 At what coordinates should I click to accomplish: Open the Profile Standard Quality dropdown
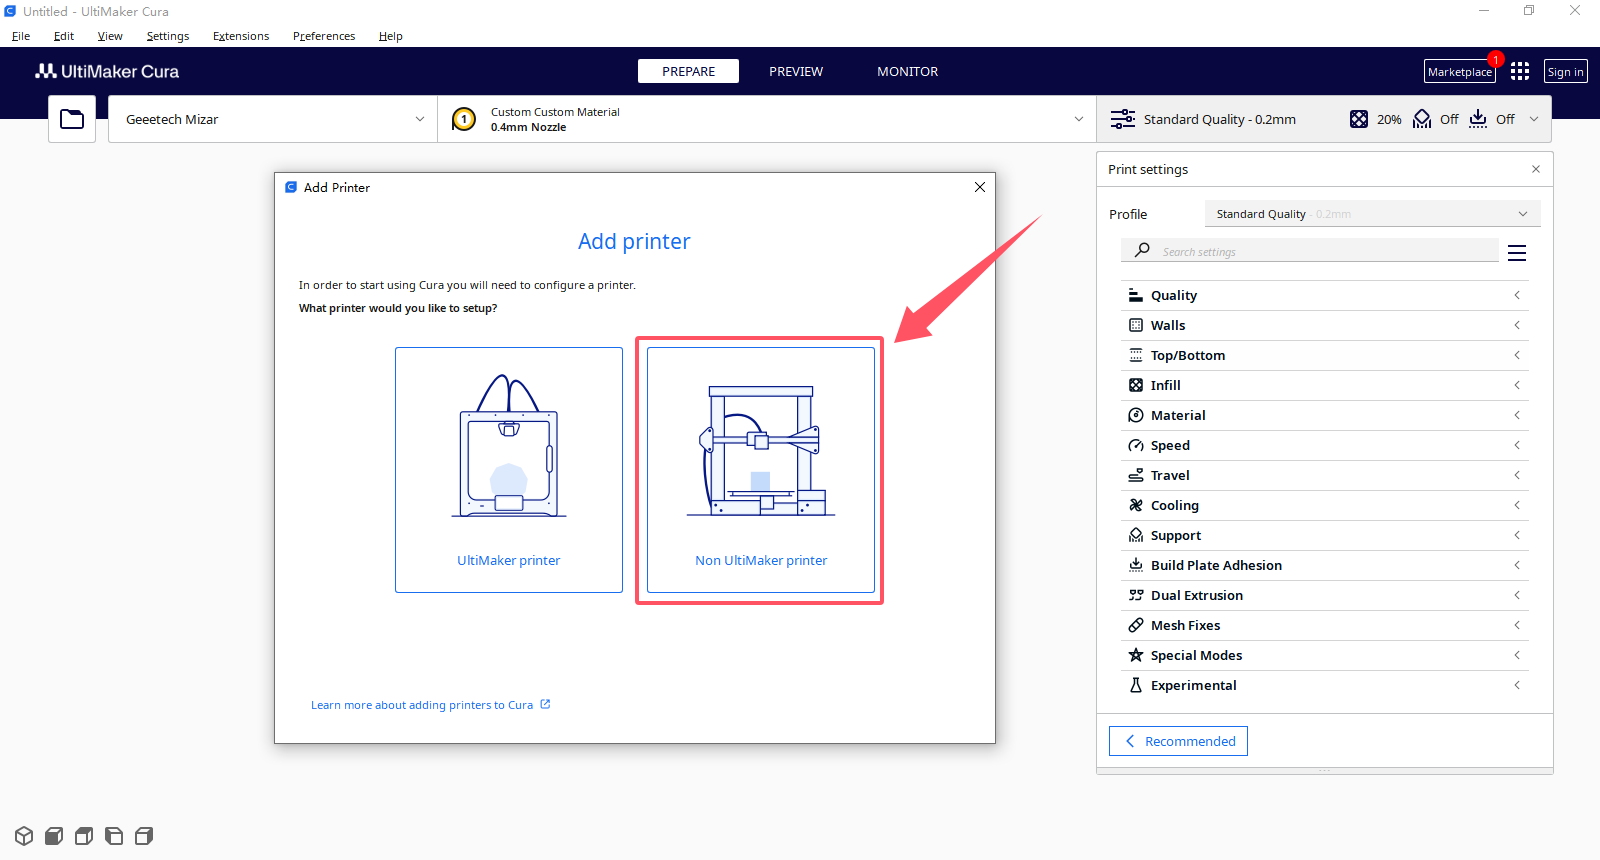[x=1372, y=214]
